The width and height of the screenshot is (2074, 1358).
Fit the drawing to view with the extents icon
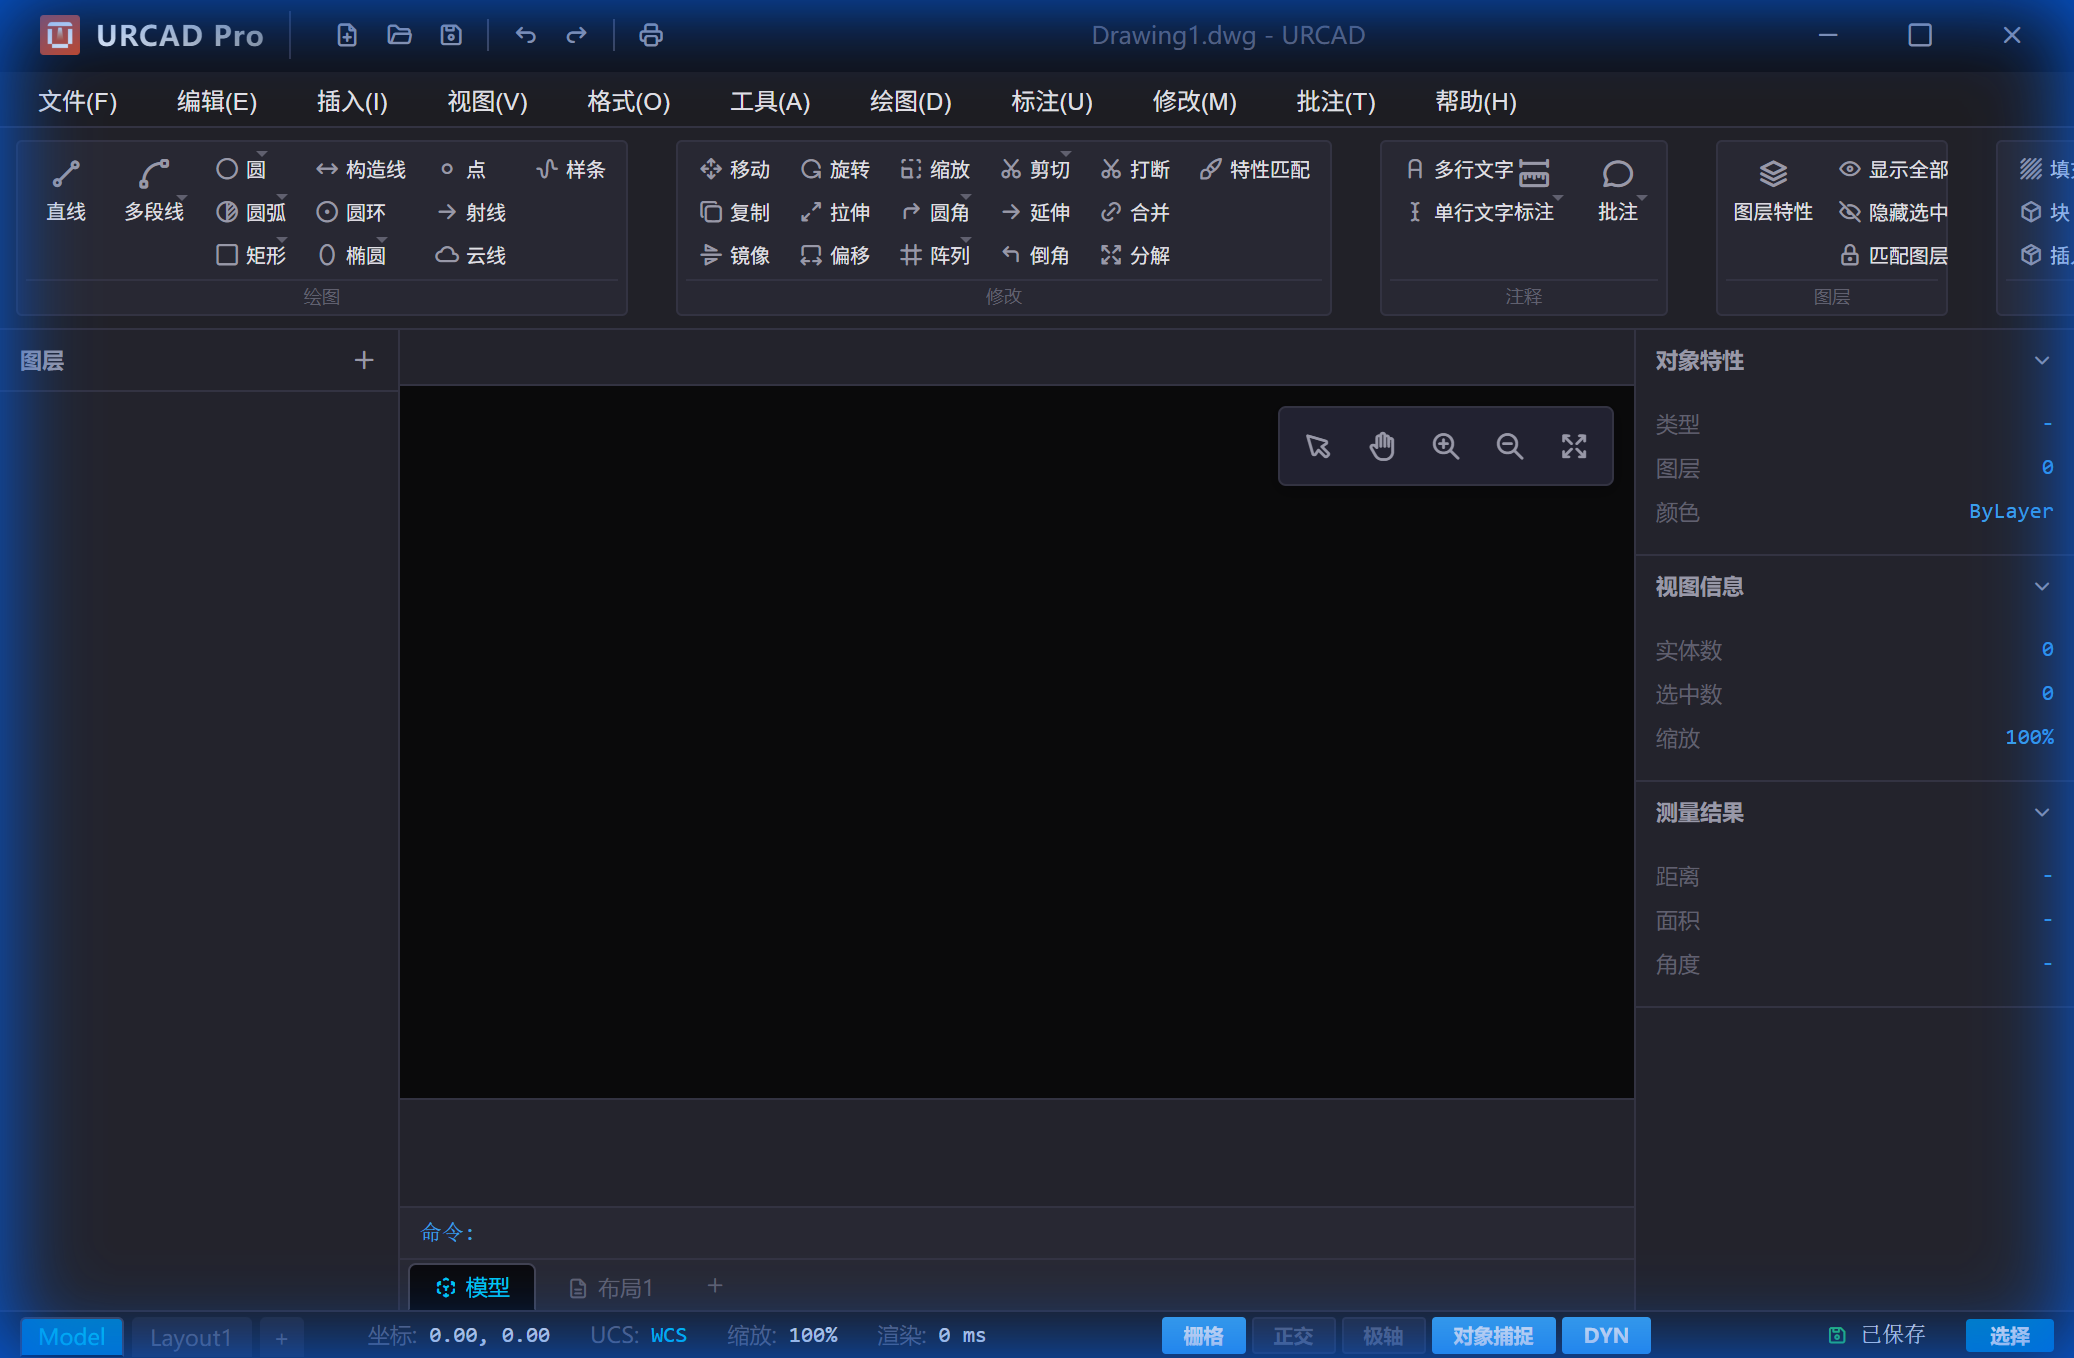click(1574, 446)
